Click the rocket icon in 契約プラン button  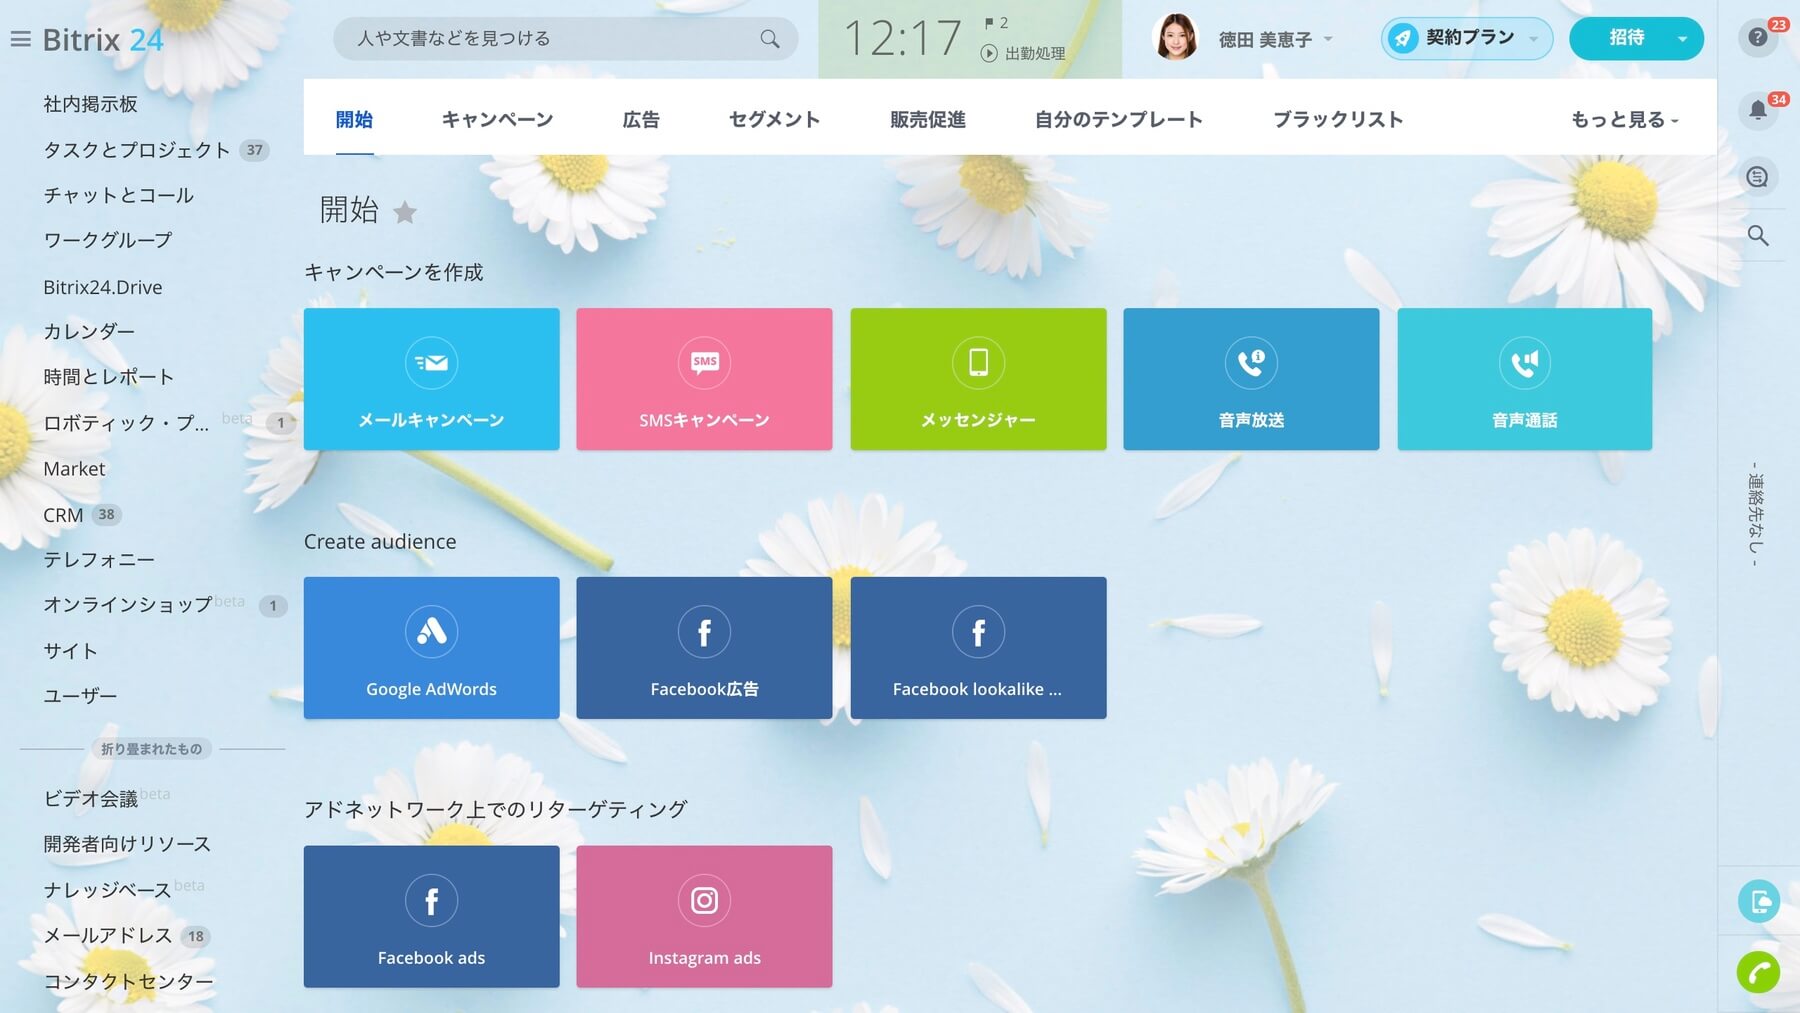coord(1403,39)
